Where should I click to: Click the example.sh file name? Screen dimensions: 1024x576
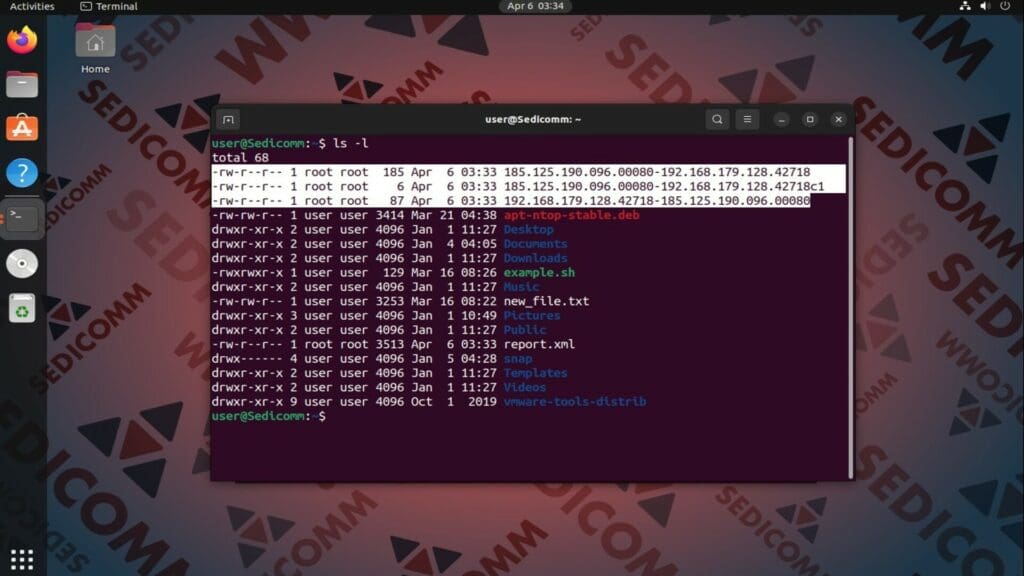click(x=539, y=272)
